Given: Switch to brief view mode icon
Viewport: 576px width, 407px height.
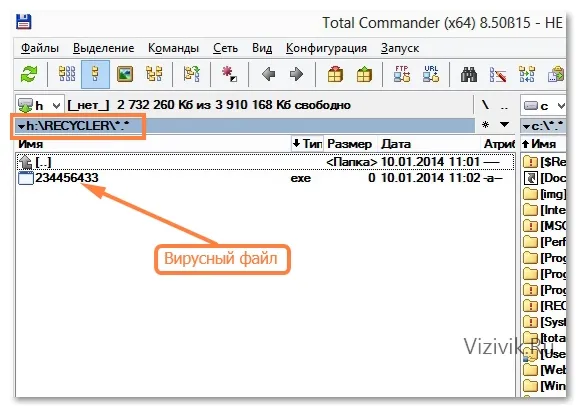Looking at the screenshot, I should (67, 75).
